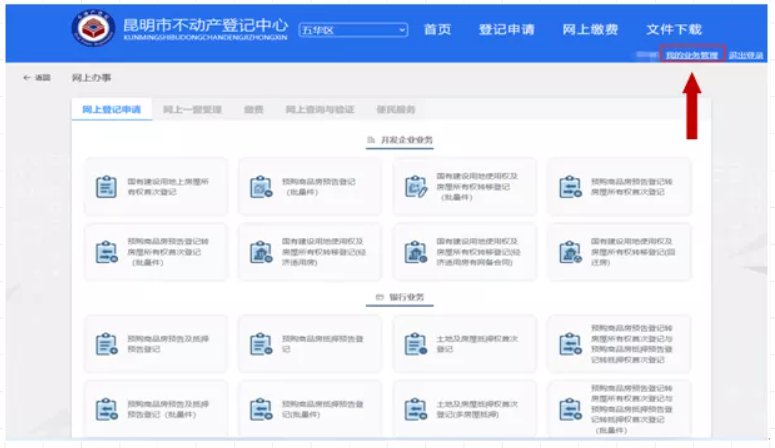
Task: Click the 昆明市不动产登记中心 logo emblem
Action: 93,30
